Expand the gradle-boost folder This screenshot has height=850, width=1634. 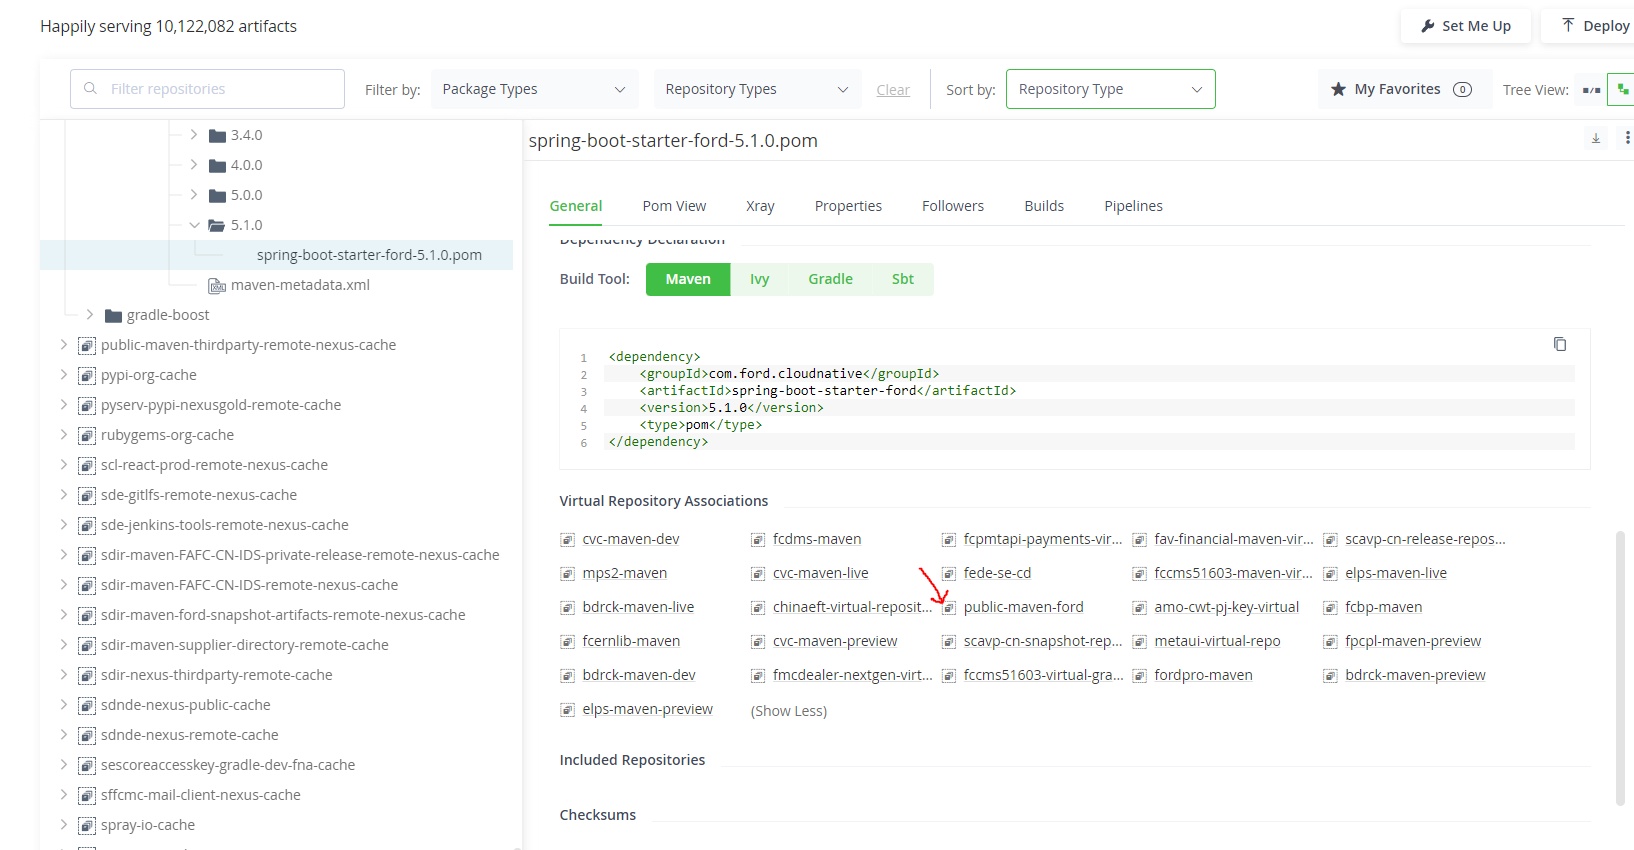(90, 314)
